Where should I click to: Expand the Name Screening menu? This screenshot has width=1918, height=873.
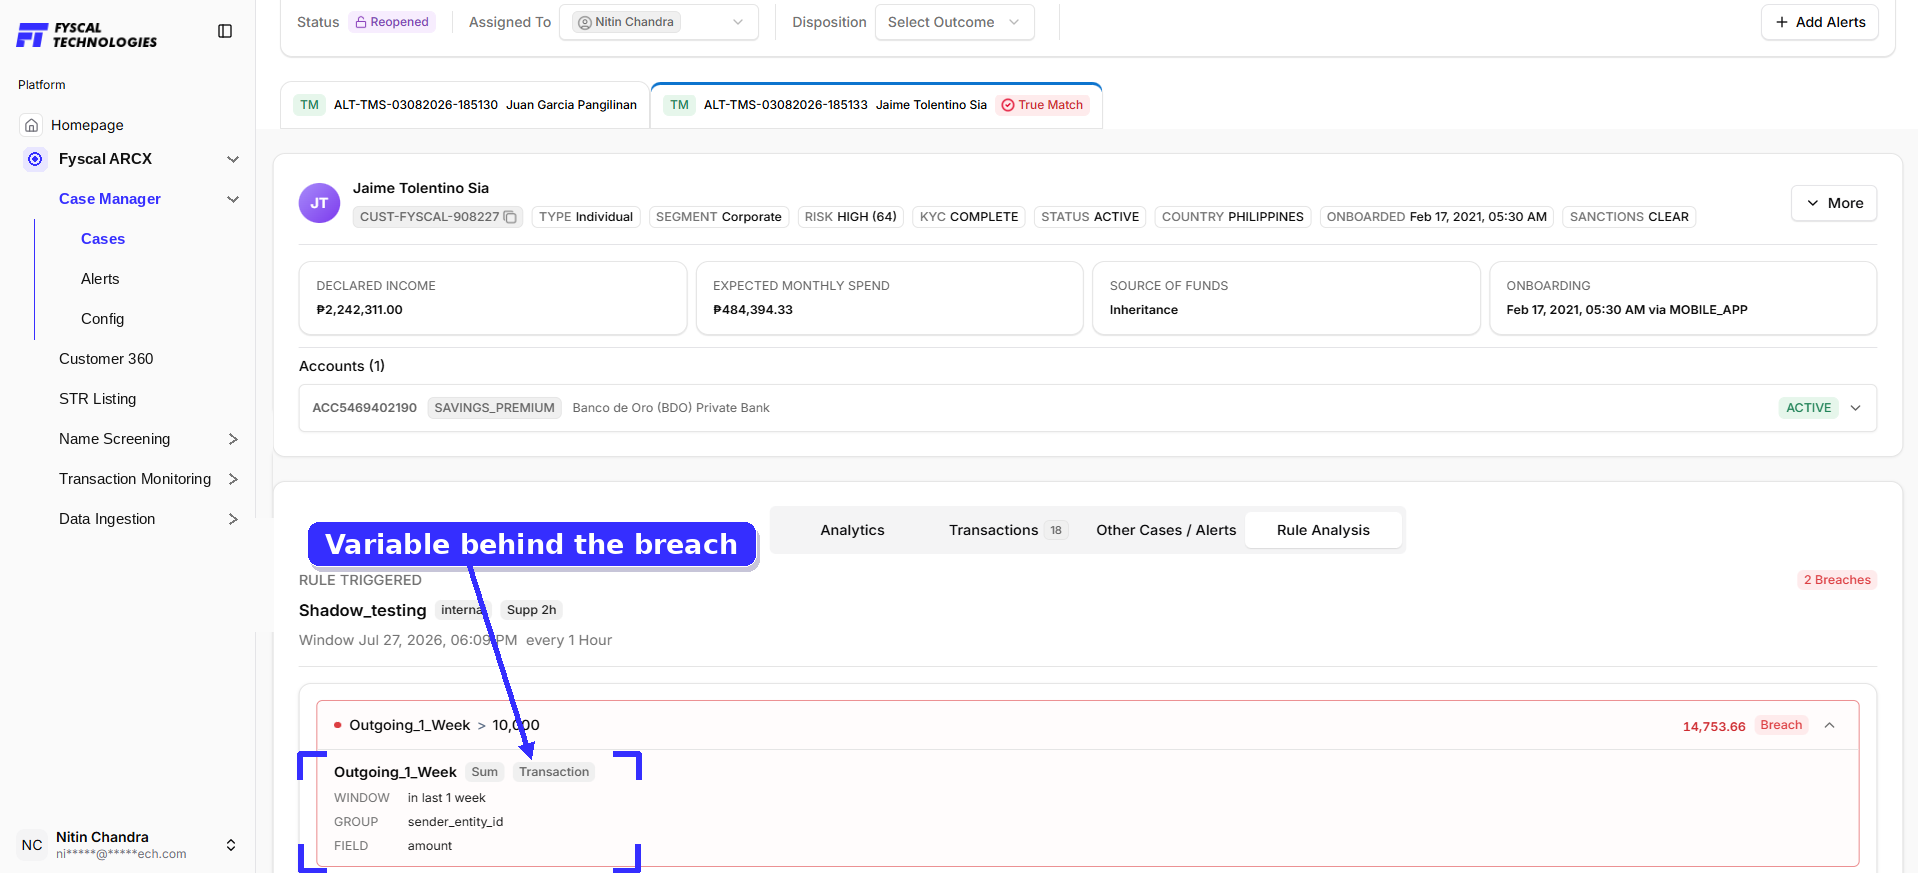(233, 439)
